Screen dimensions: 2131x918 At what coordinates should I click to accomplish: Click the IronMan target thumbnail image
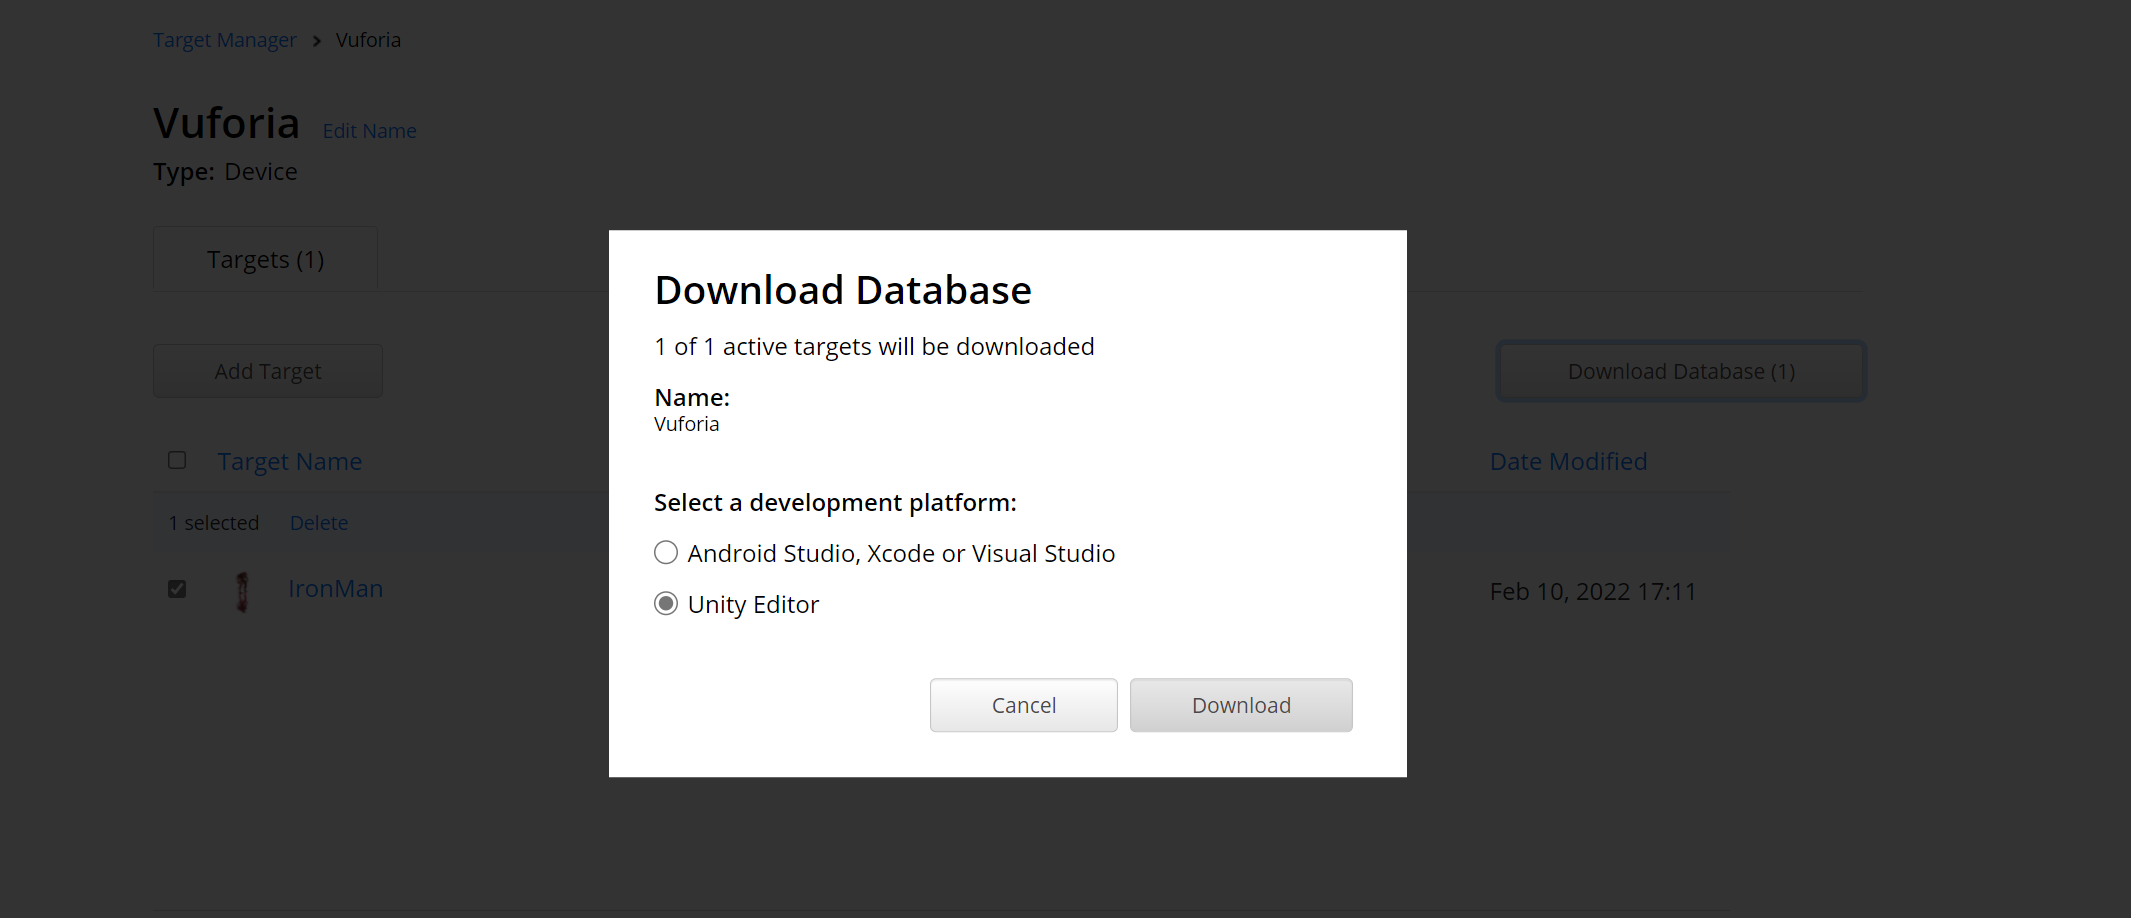pos(243,590)
